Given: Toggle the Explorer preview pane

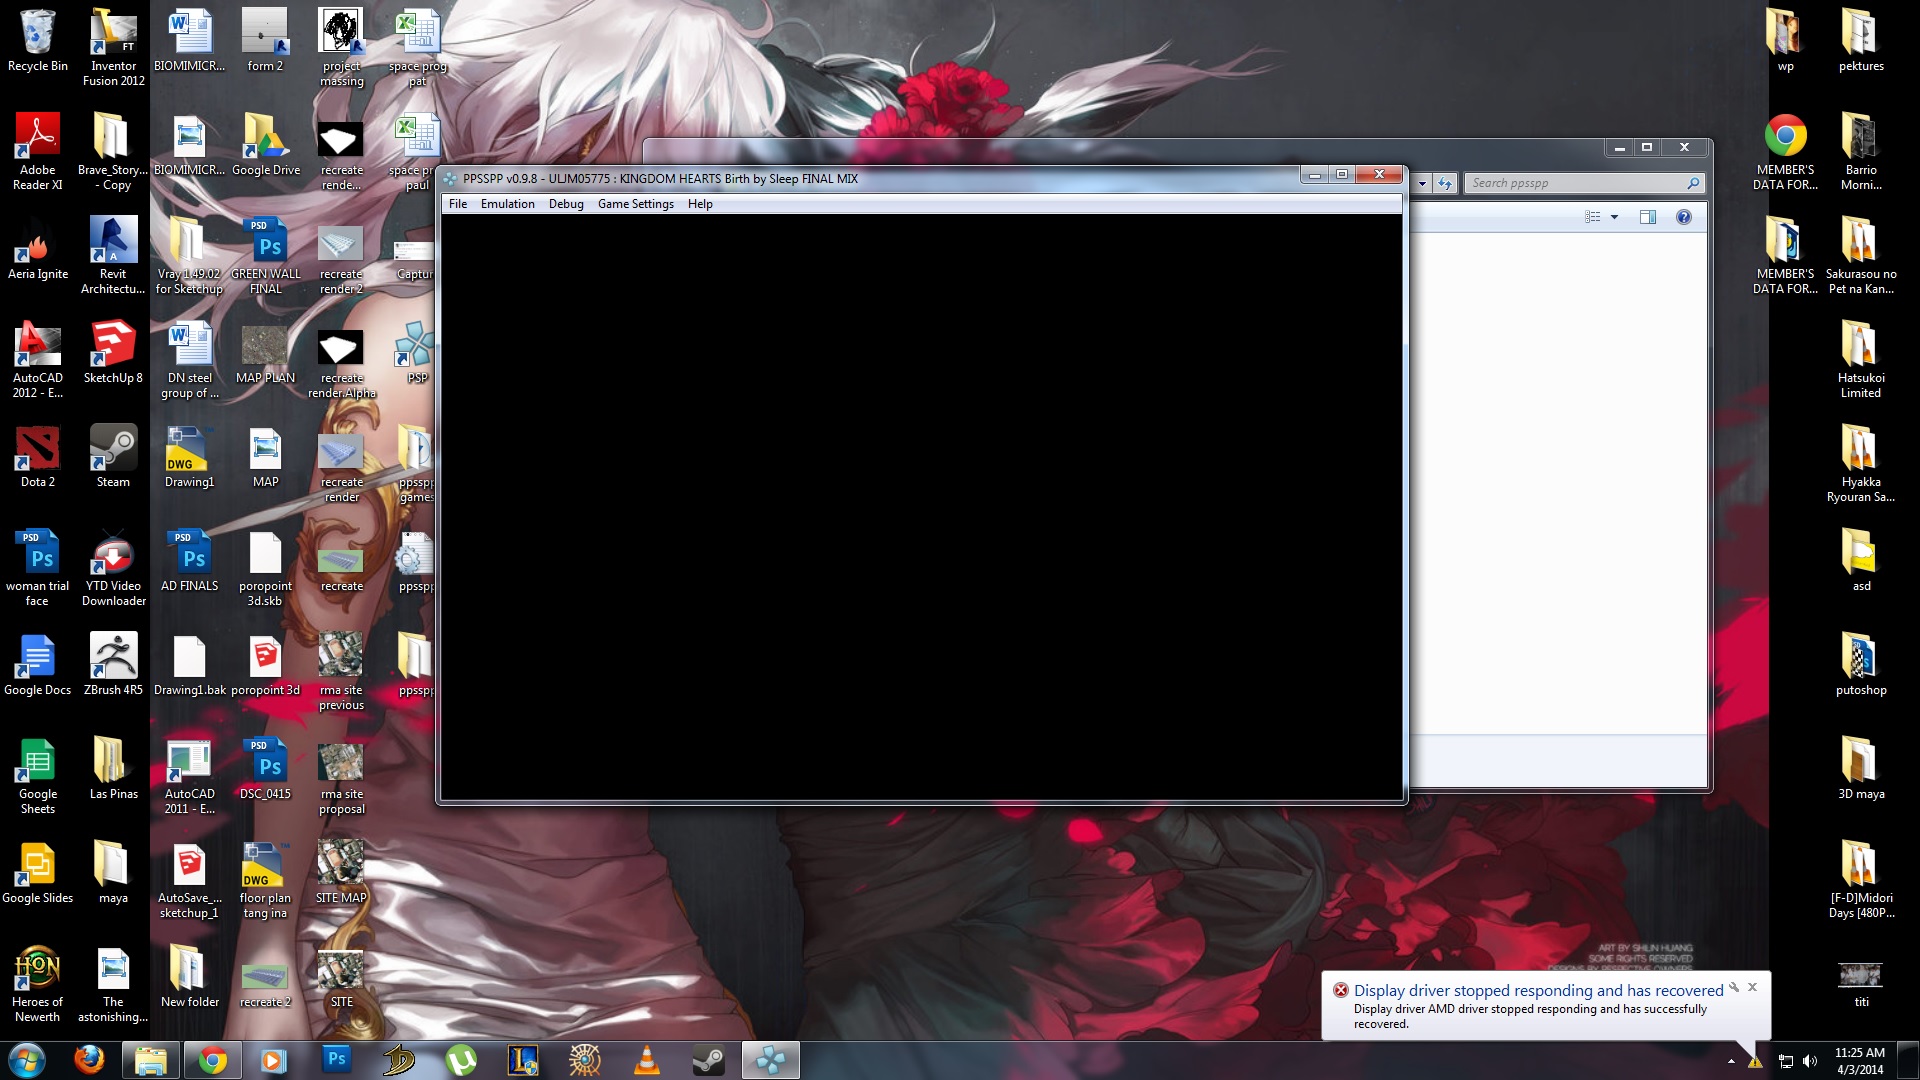Looking at the screenshot, I should point(1648,217).
